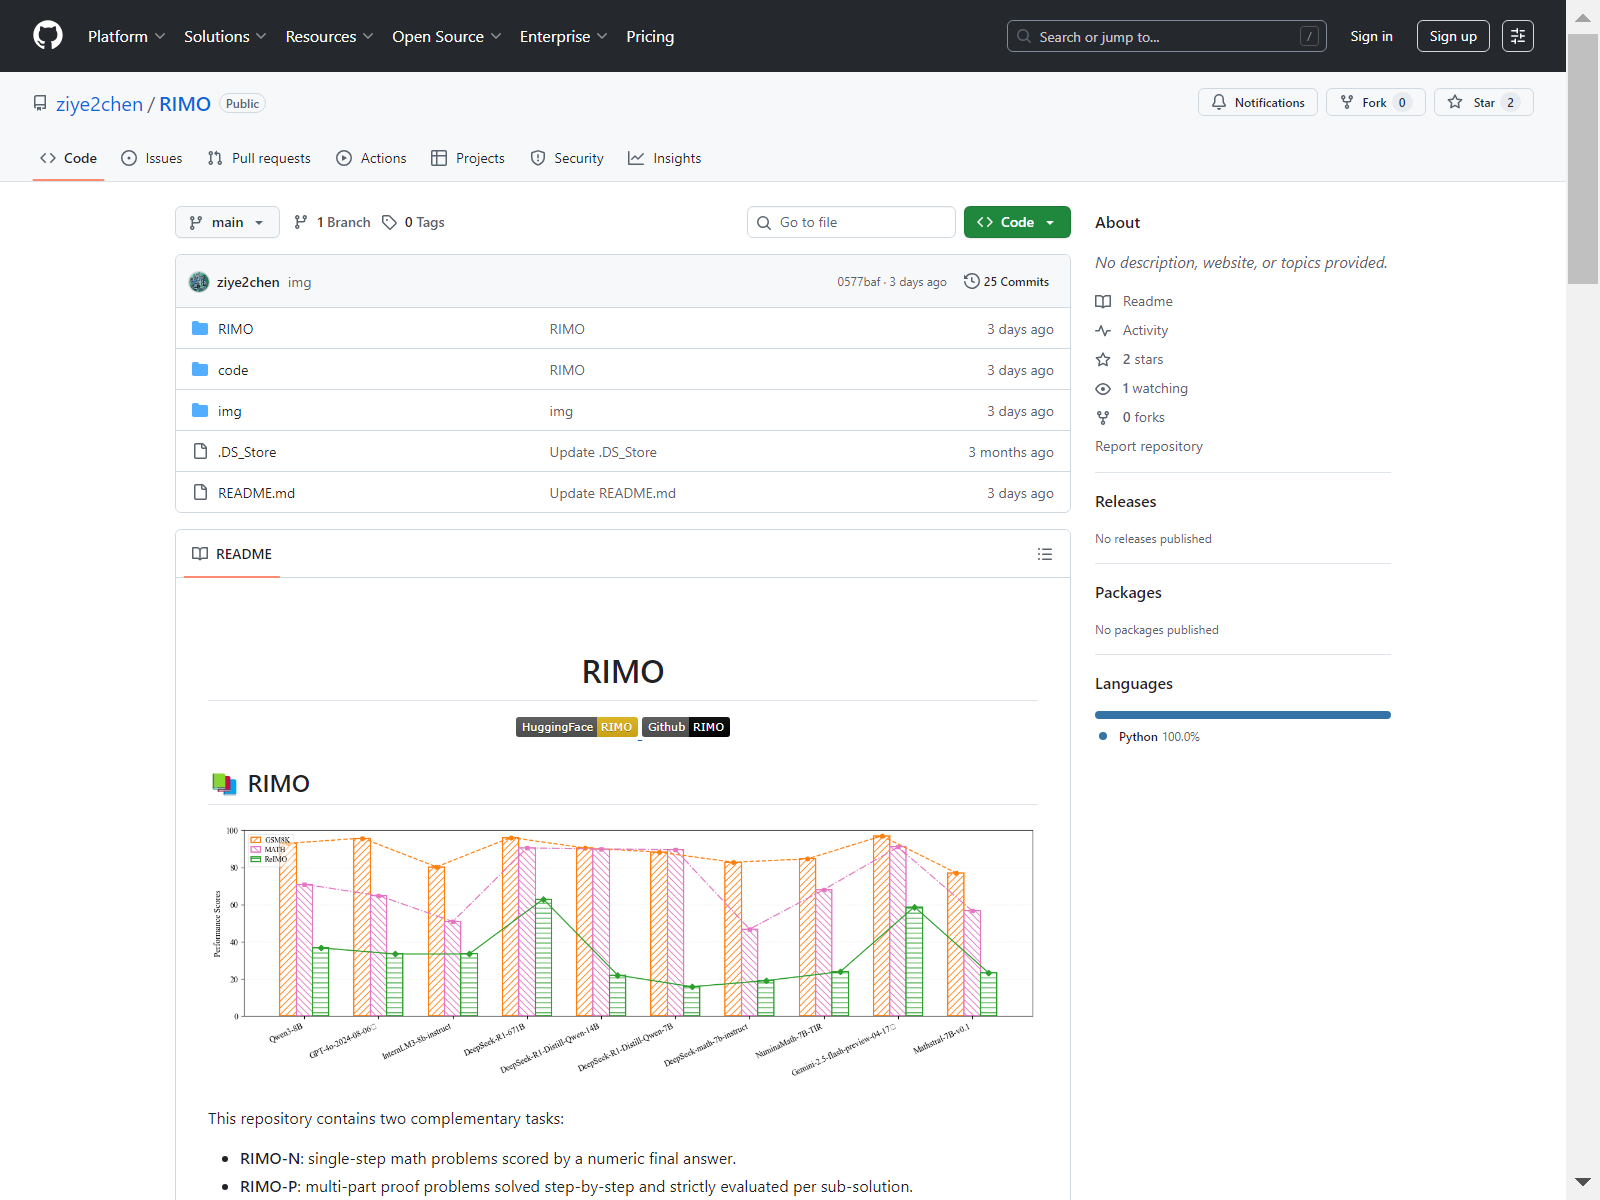The image size is (1600, 1200).
Task: Click Report repository link
Action: point(1149,446)
